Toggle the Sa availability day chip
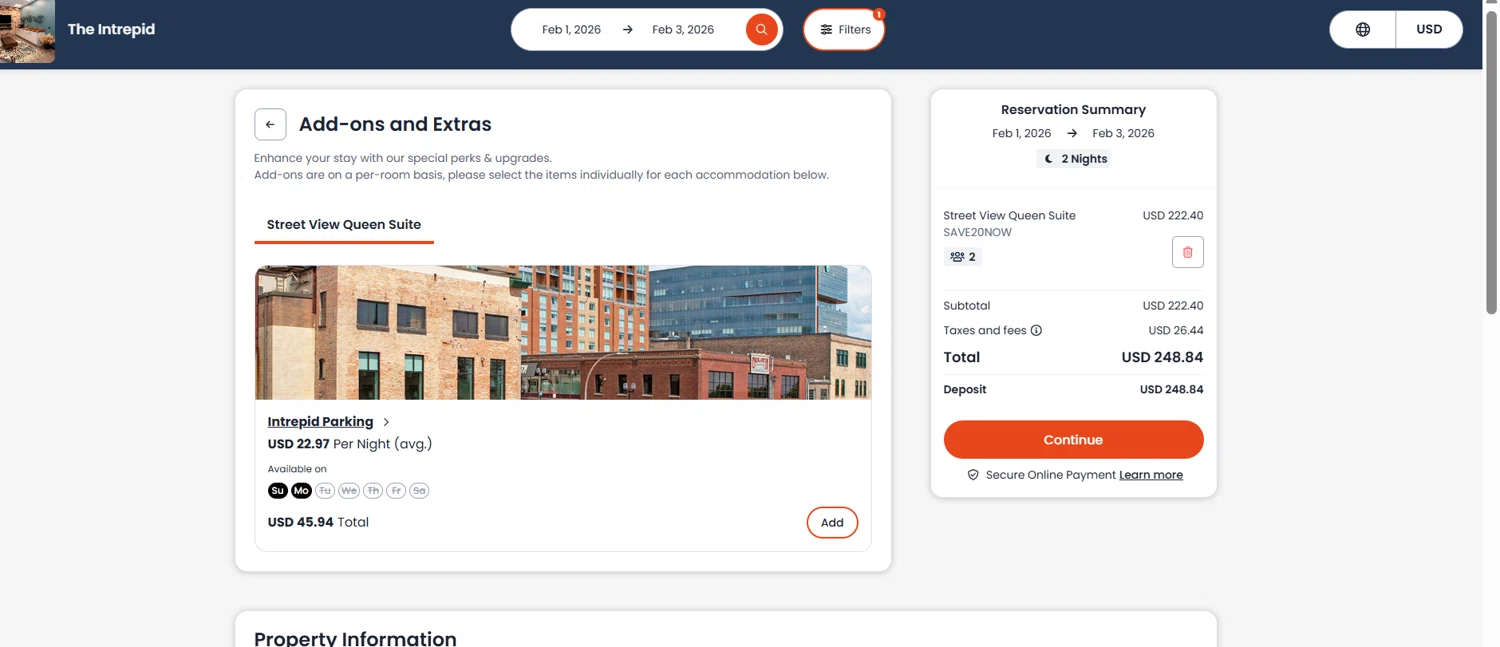Screen dimensions: 1500x647 pyautogui.click(x=419, y=491)
